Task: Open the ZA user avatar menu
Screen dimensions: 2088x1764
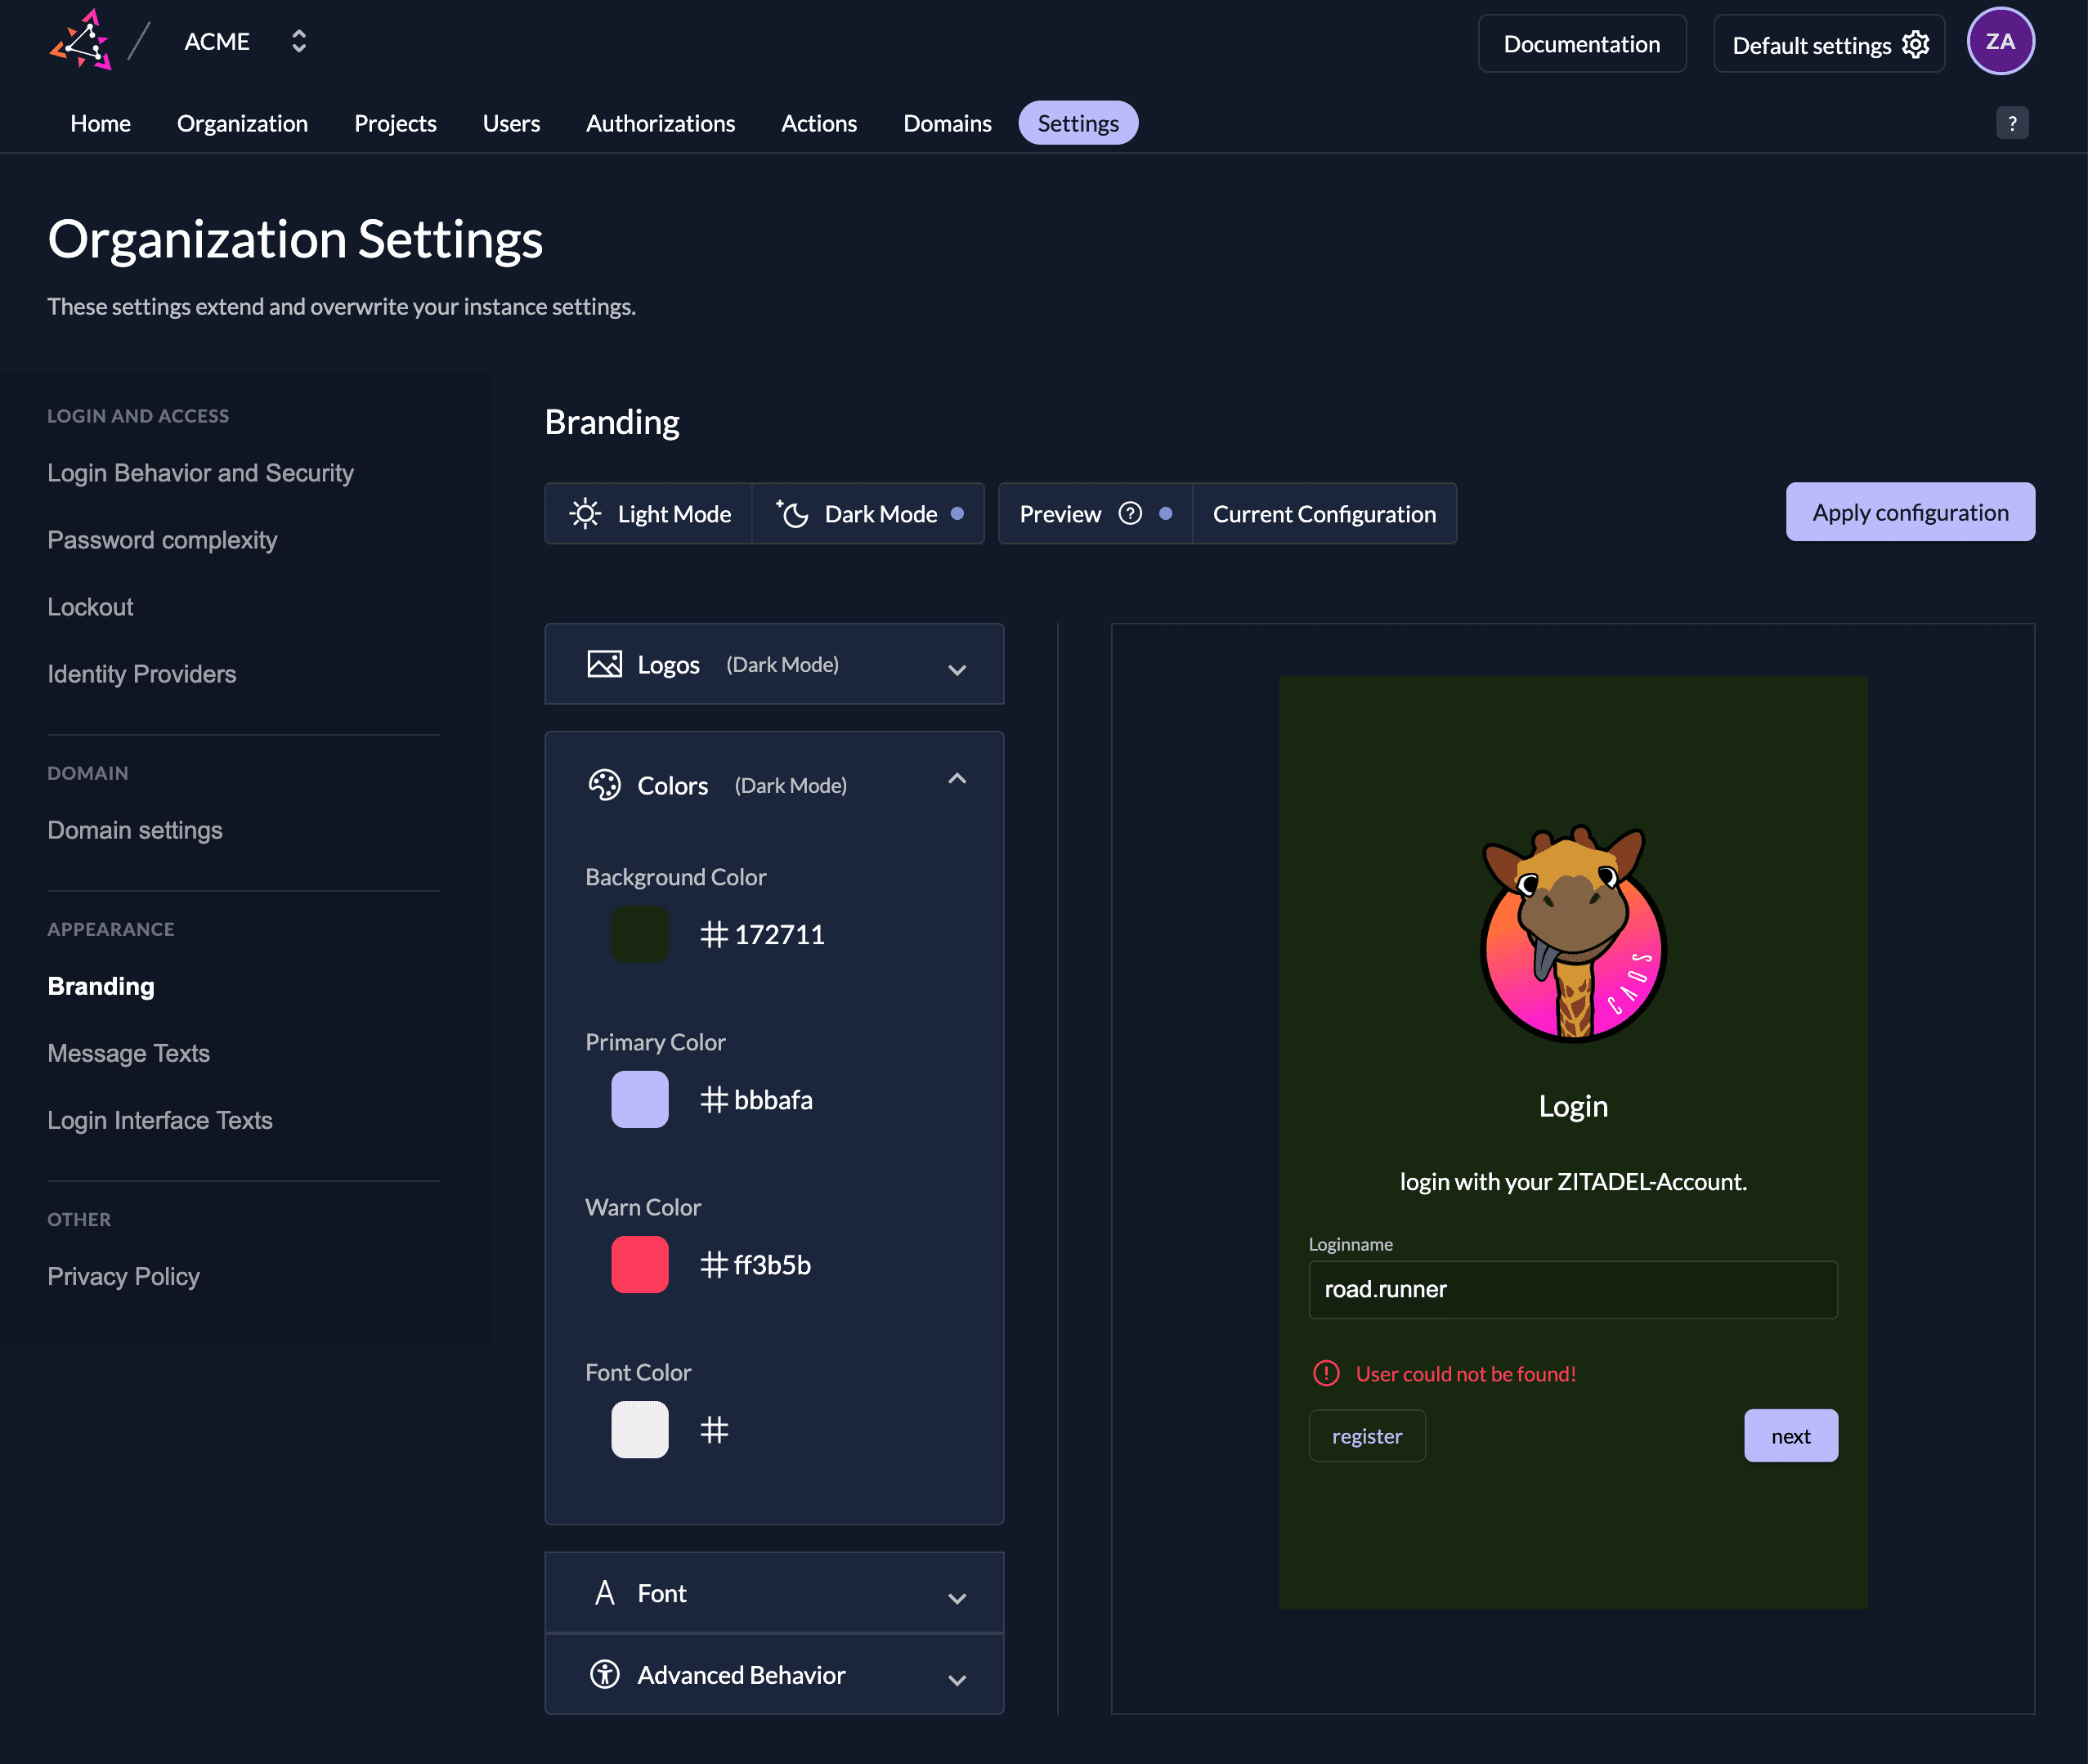Action: [2000, 41]
